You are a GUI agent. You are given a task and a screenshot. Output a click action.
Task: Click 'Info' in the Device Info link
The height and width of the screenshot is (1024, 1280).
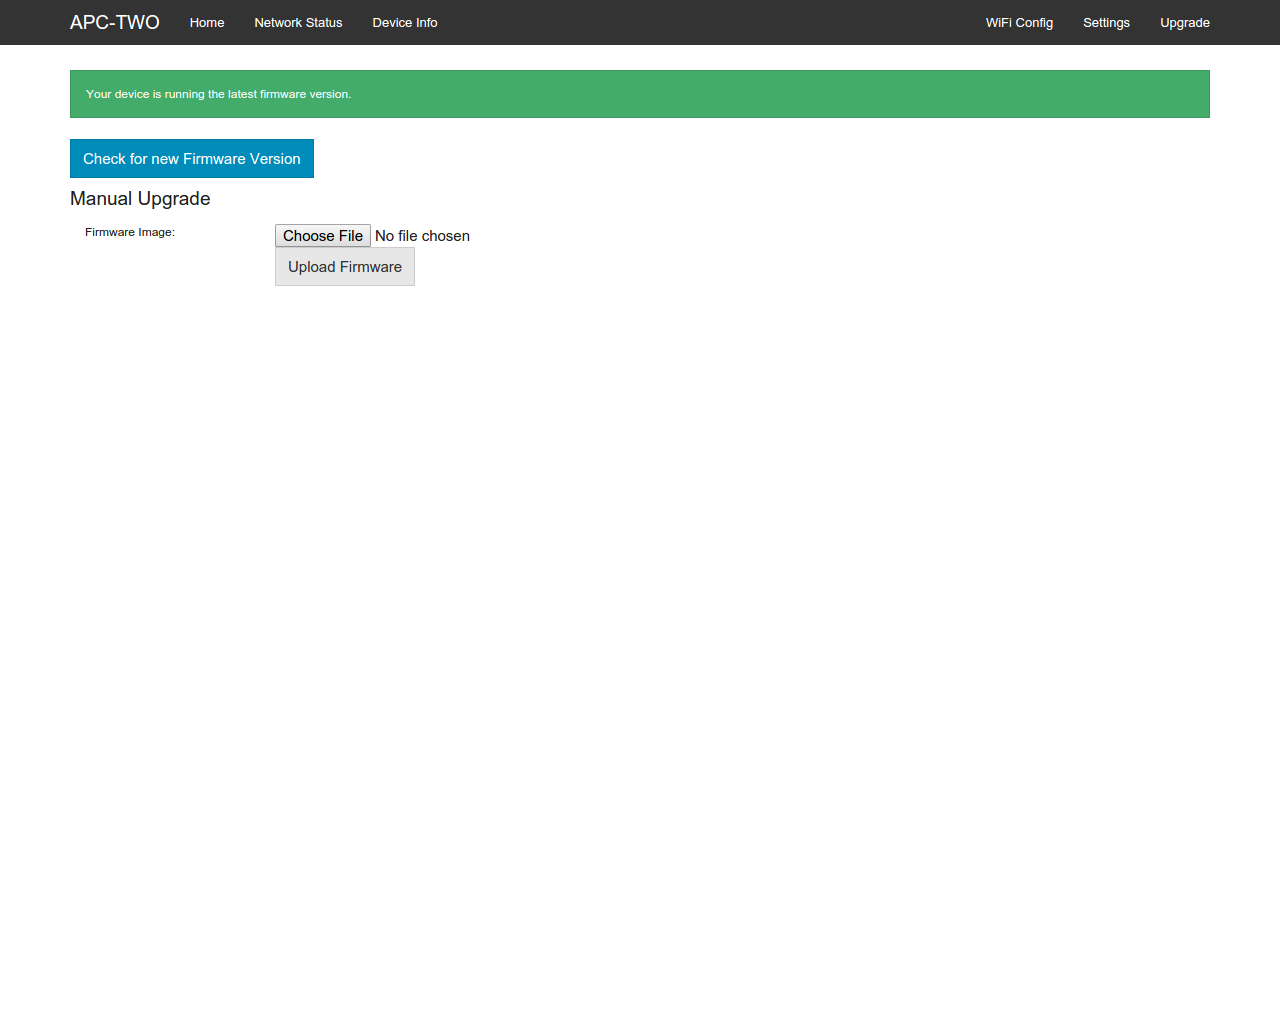(x=426, y=22)
